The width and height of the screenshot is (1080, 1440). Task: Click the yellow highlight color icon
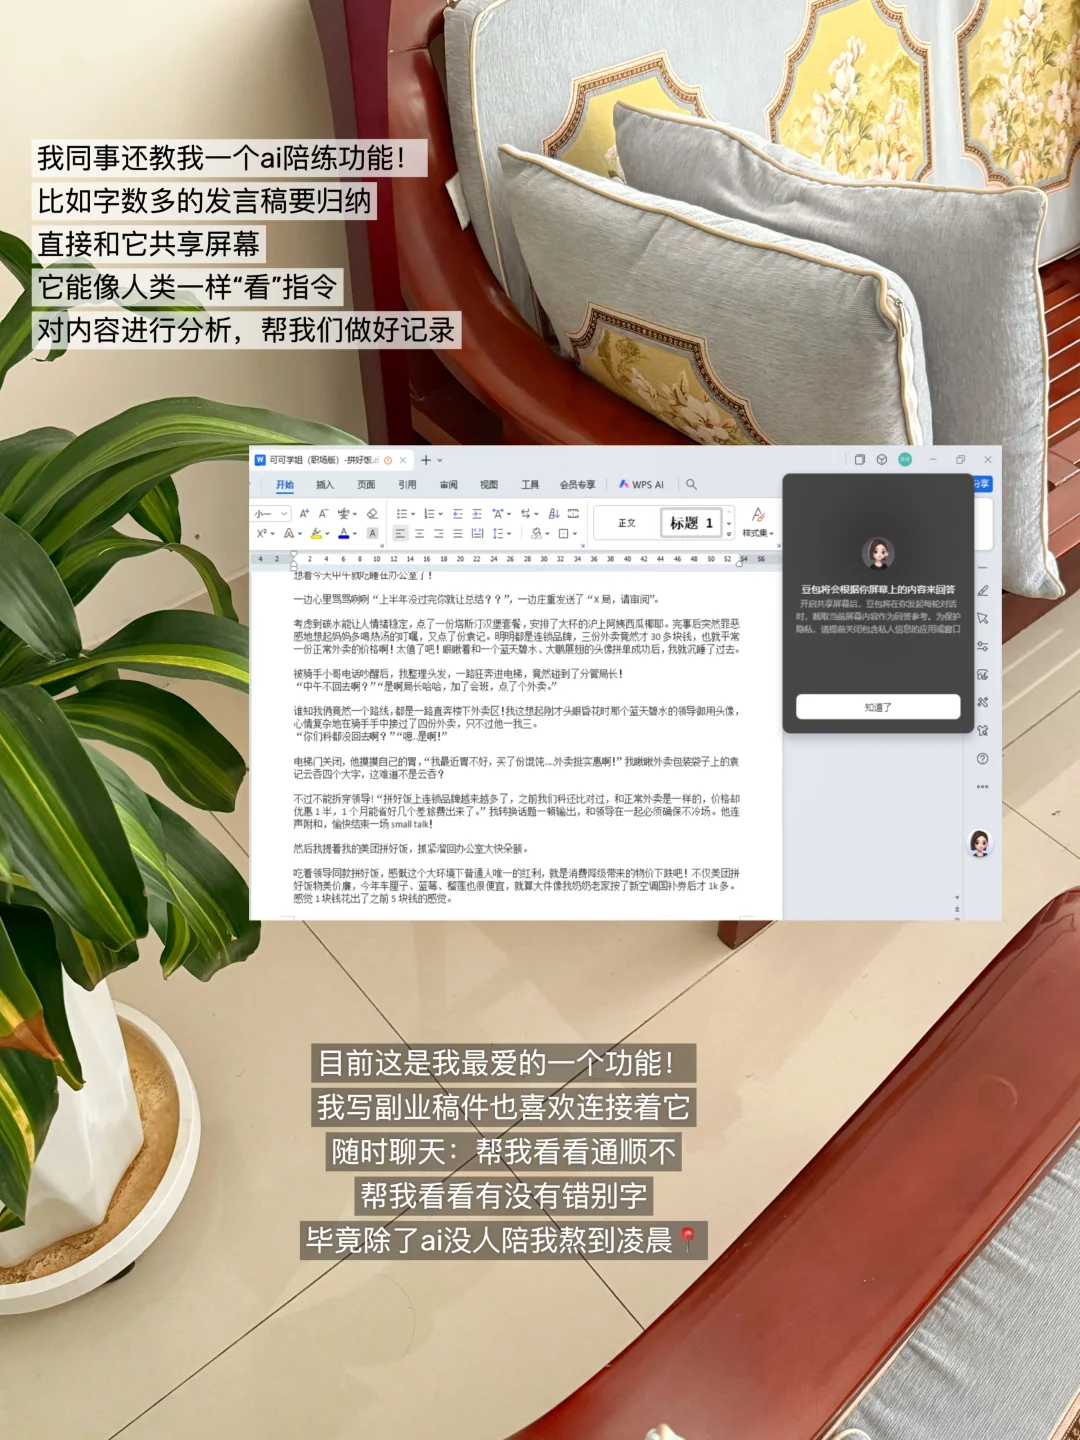point(316,533)
